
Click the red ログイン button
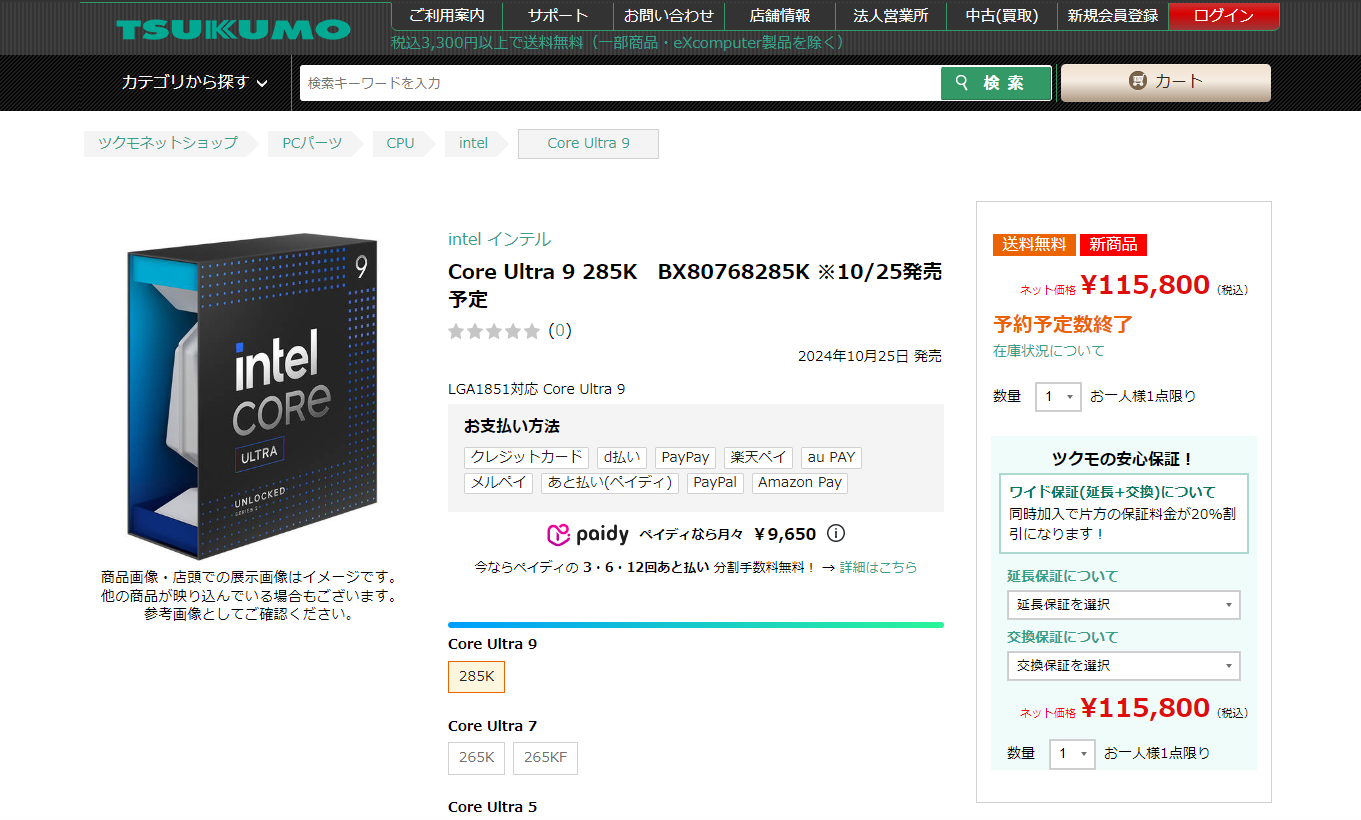pos(1224,16)
